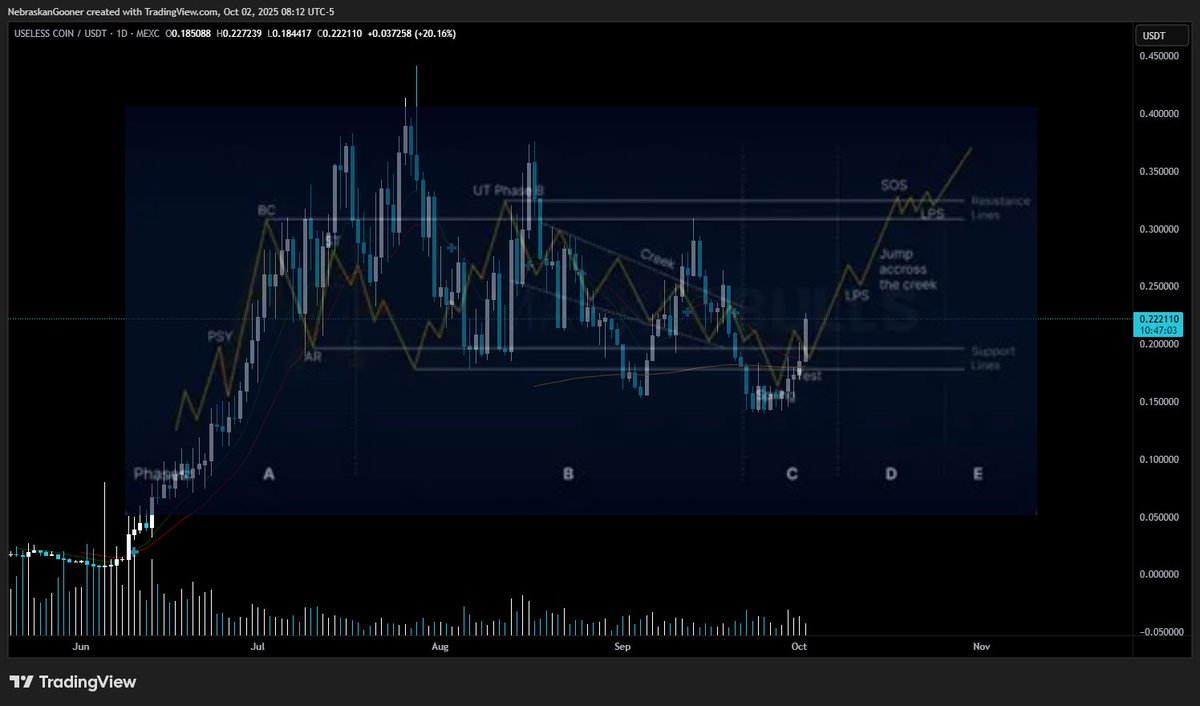This screenshot has width=1200, height=706.
Task: Click the Support Lines label
Action: (x=994, y=359)
